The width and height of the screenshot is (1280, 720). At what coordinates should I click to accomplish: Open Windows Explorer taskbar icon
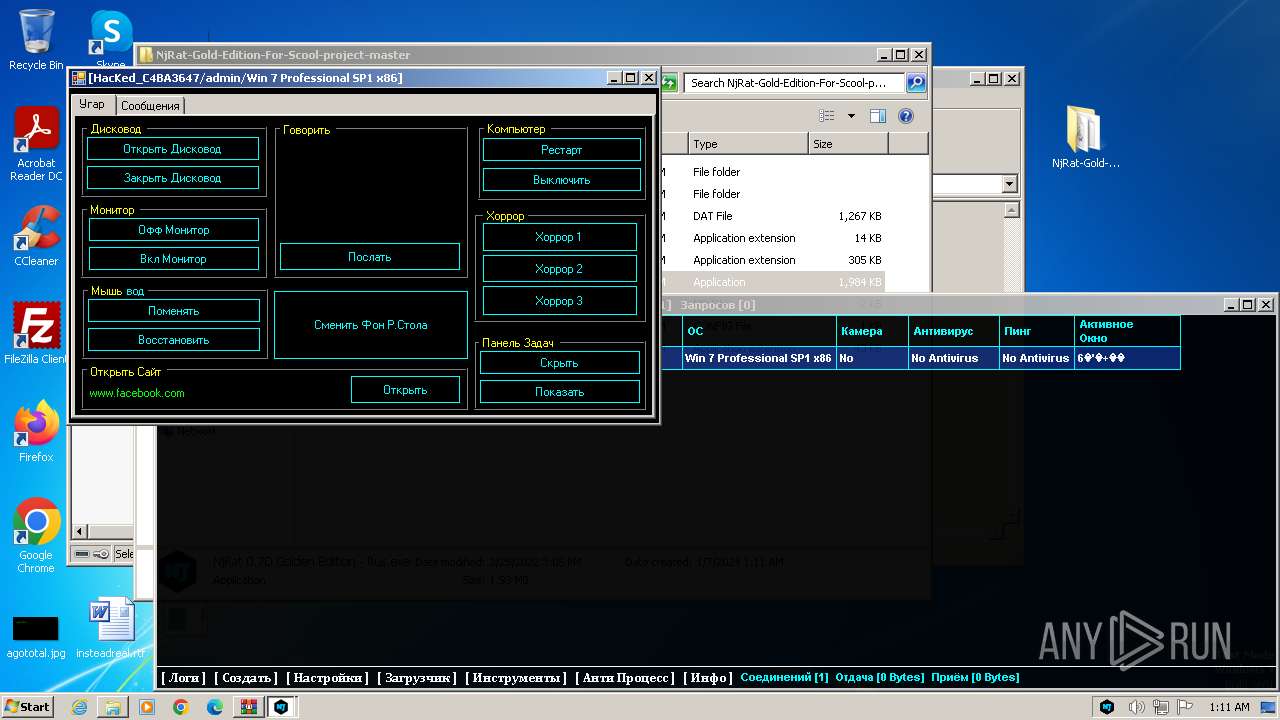tap(113, 707)
